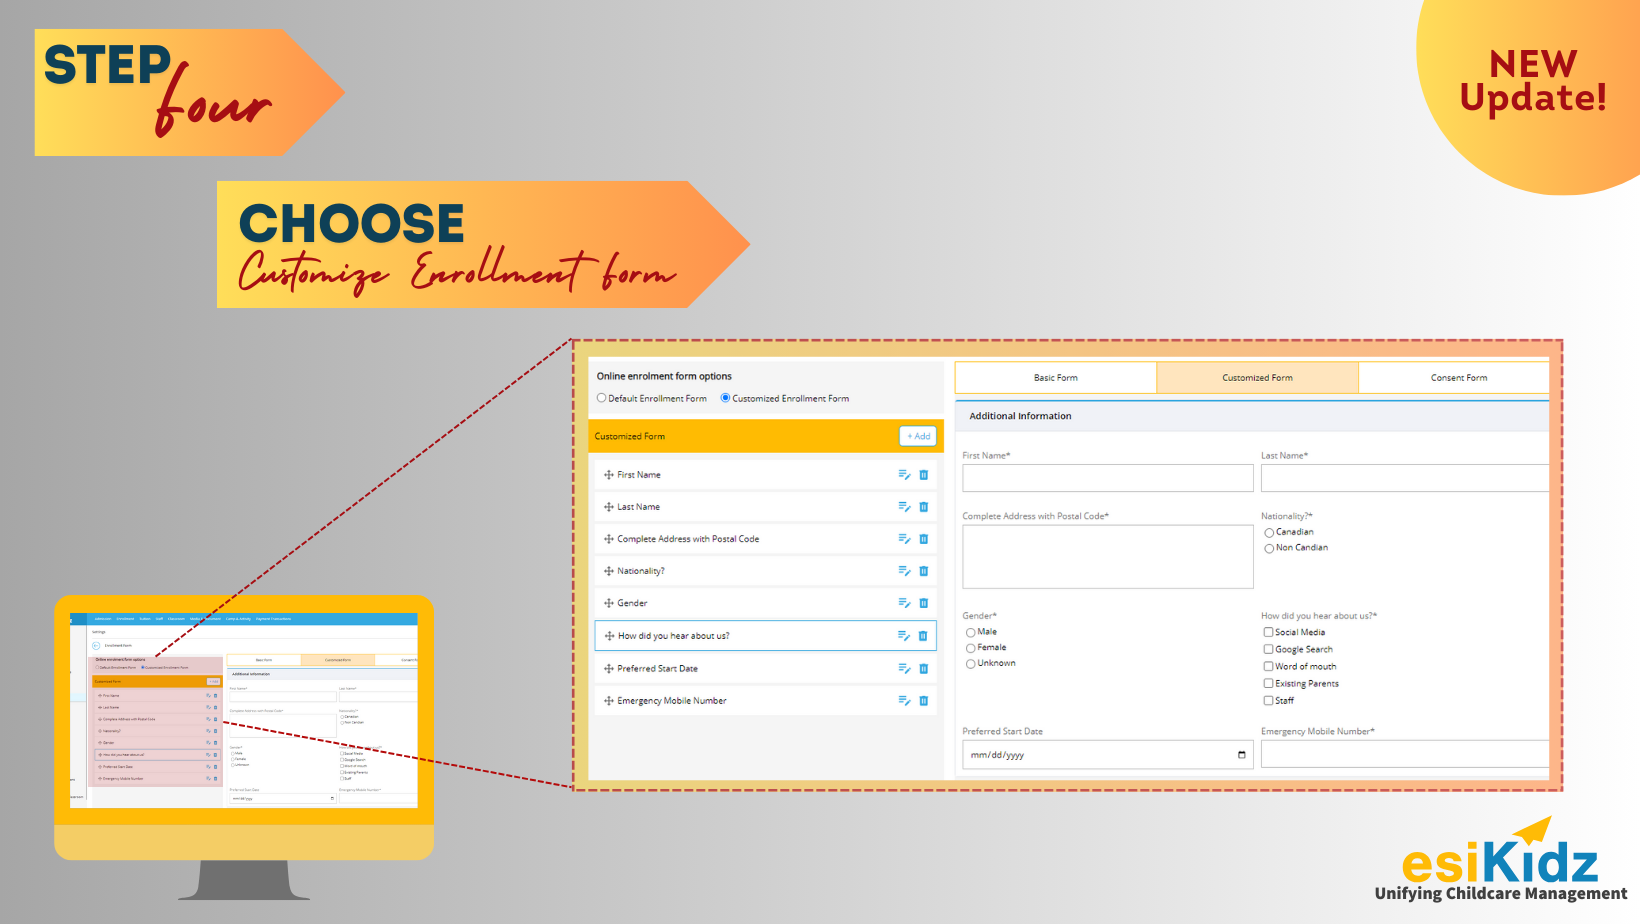Click into the Last Name input field
This screenshot has height=924, width=1640.
click(x=1405, y=478)
